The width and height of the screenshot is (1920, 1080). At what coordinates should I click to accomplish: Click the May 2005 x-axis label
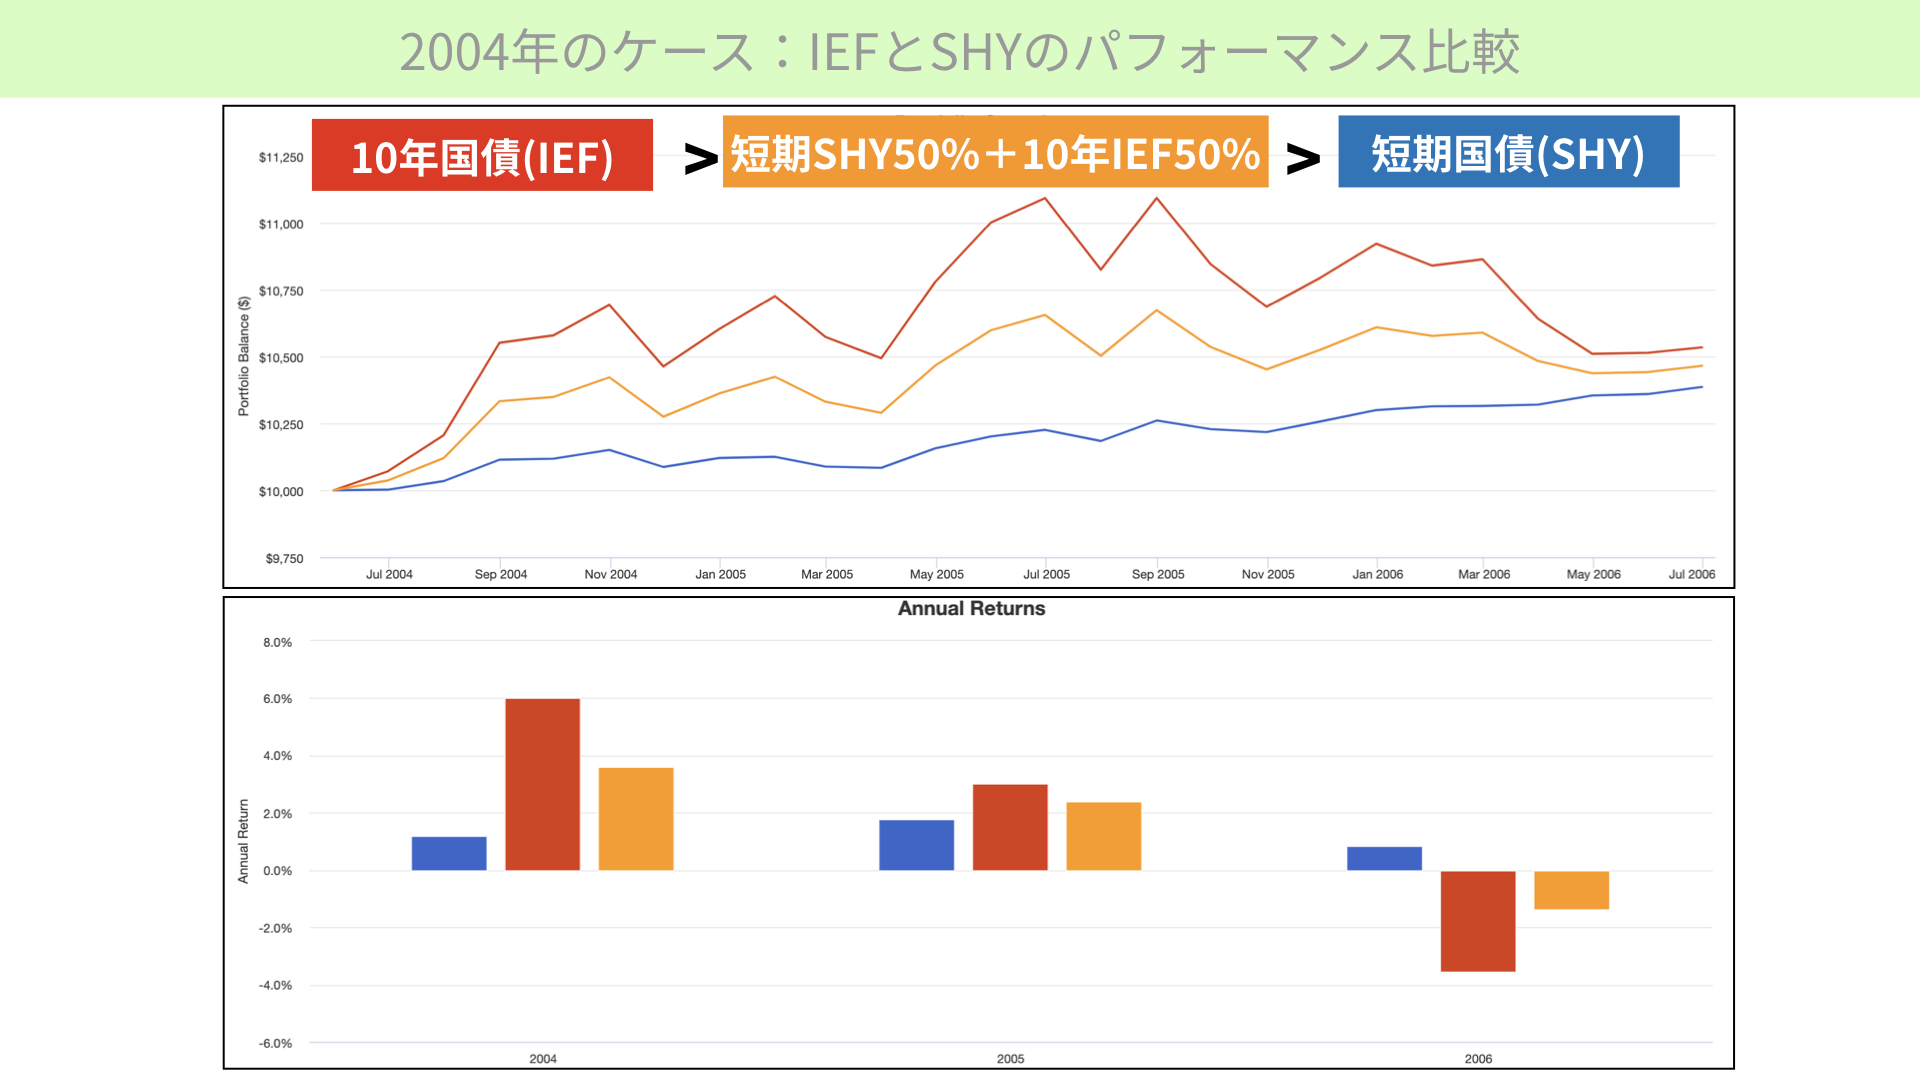click(937, 574)
